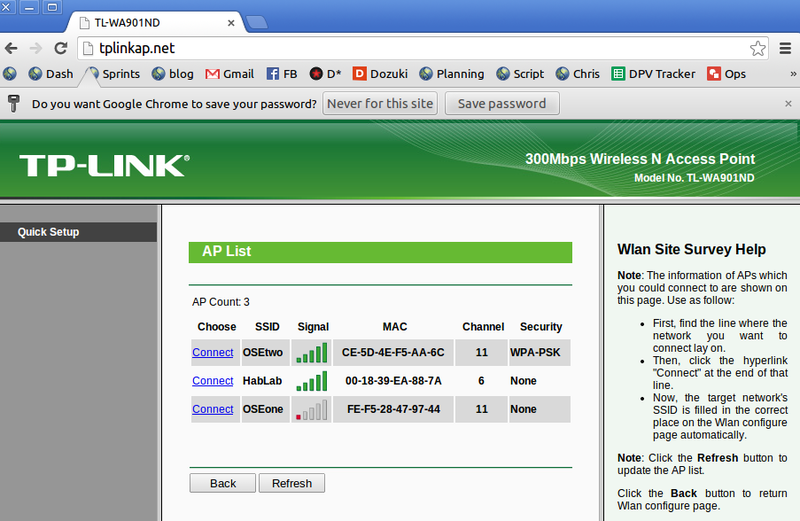The width and height of the screenshot is (800, 521).
Task: Click the AP List header bar
Action: 380,252
